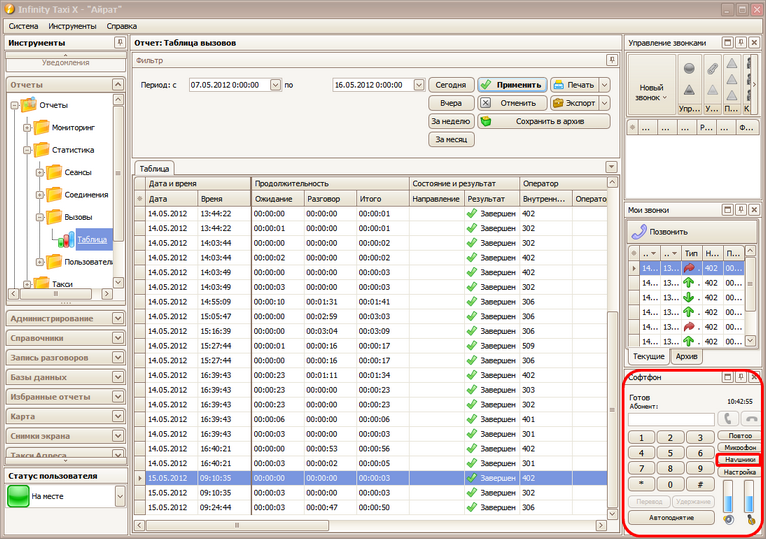Click the microphone icon below right slider

coord(751,519)
